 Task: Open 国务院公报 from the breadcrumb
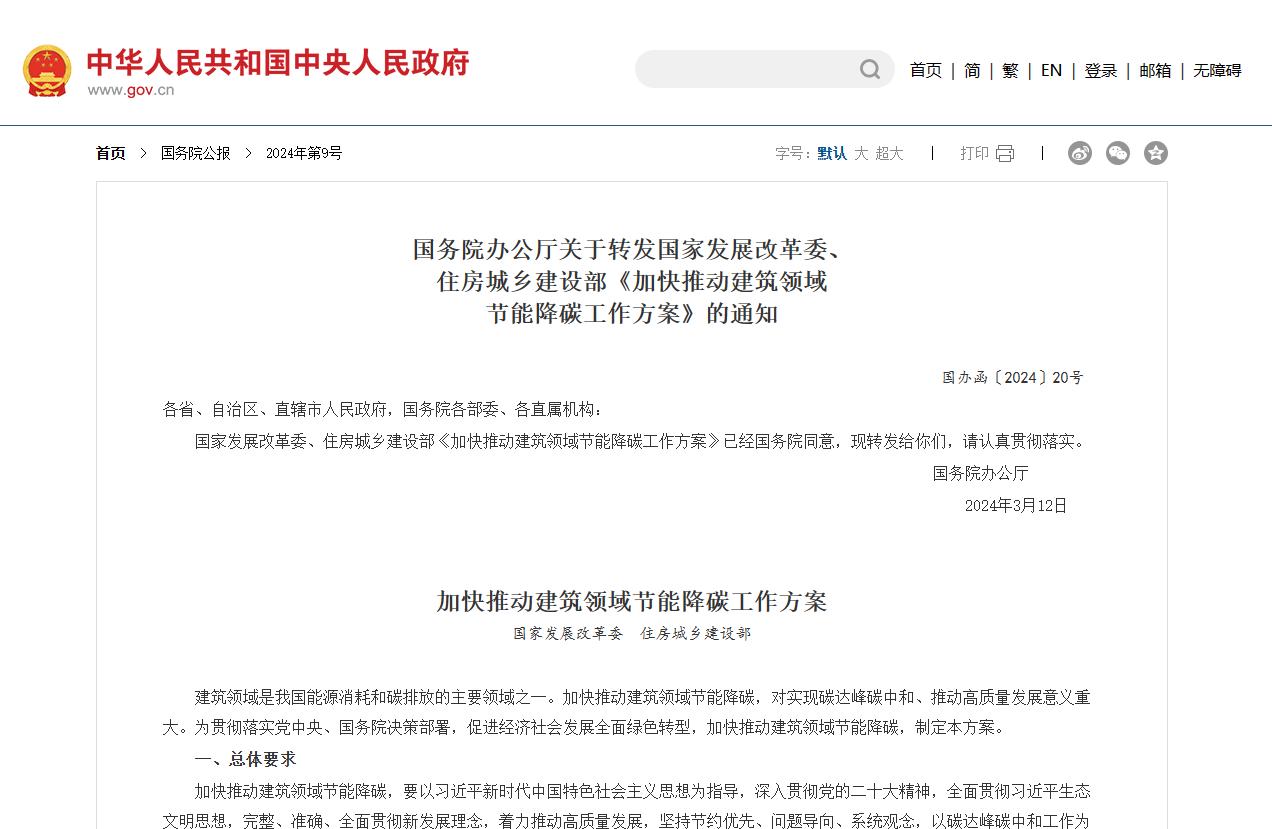click(x=194, y=153)
